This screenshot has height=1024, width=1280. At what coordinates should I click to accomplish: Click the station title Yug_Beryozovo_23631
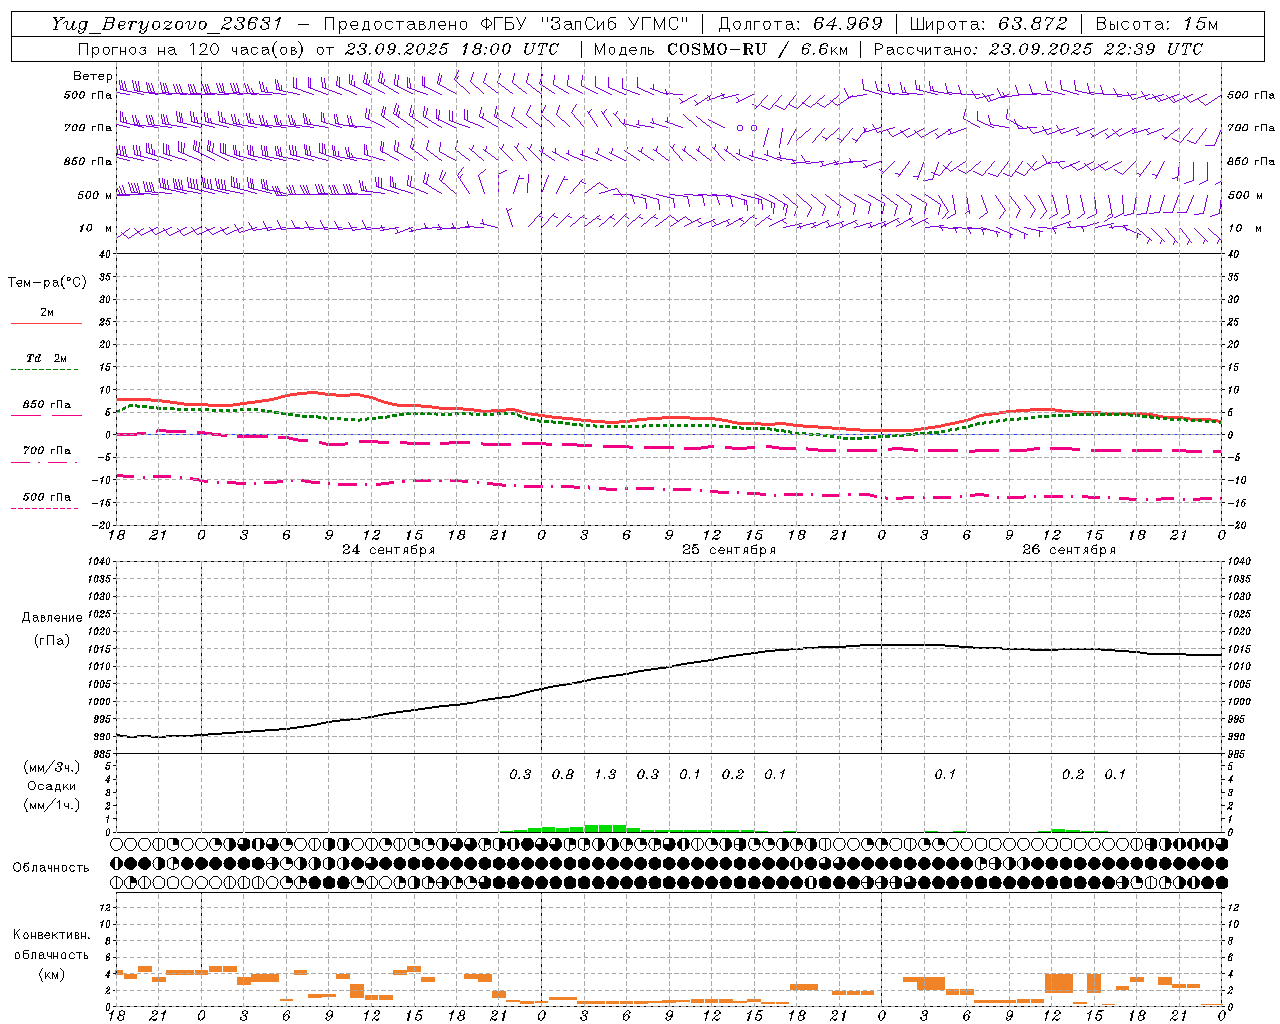(x=166, y=24)
